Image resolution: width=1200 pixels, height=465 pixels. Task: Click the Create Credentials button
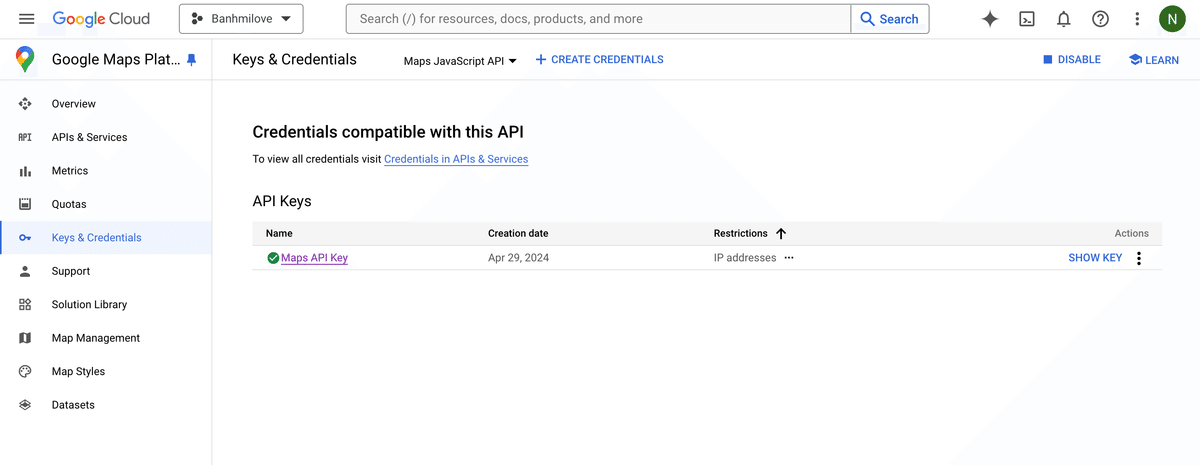coord(600,60)
